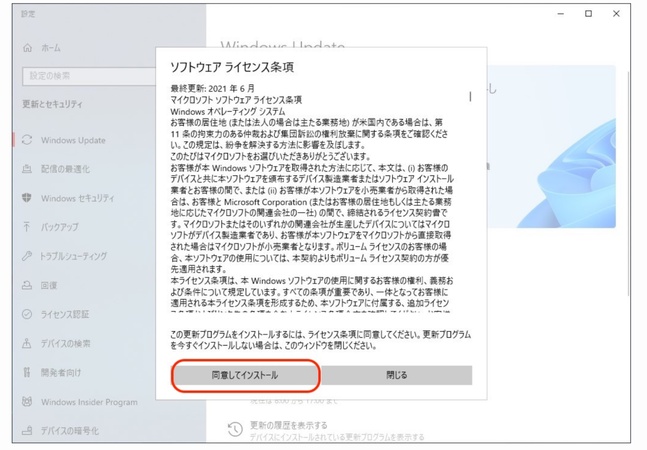Open トラブルシューティング wrench icon
647x450 pixels.
click(27, 256)
